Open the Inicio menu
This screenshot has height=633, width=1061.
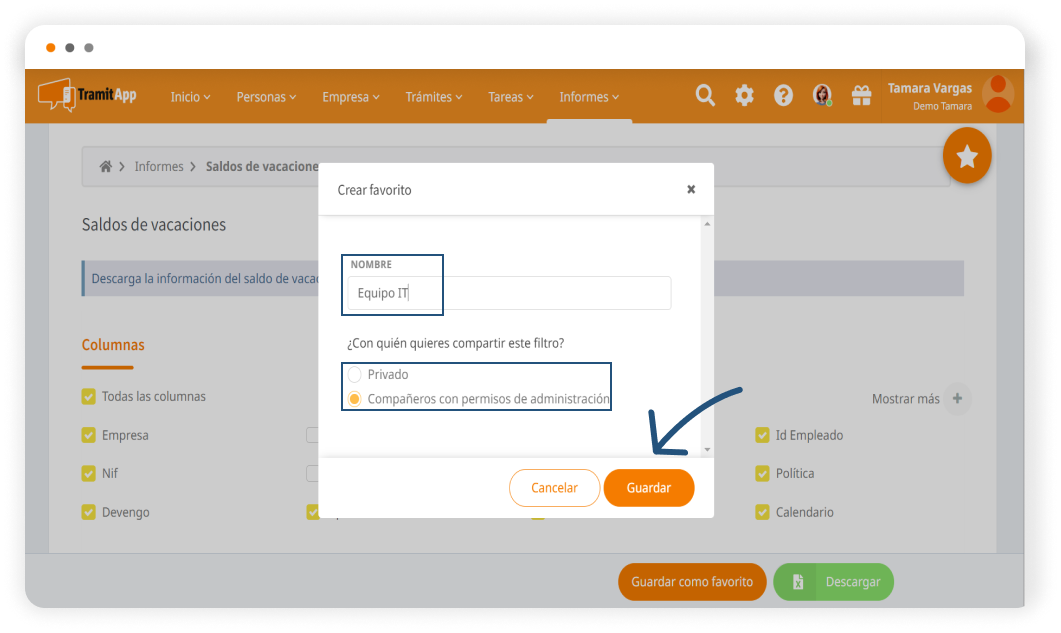click(x=190, y=97)
